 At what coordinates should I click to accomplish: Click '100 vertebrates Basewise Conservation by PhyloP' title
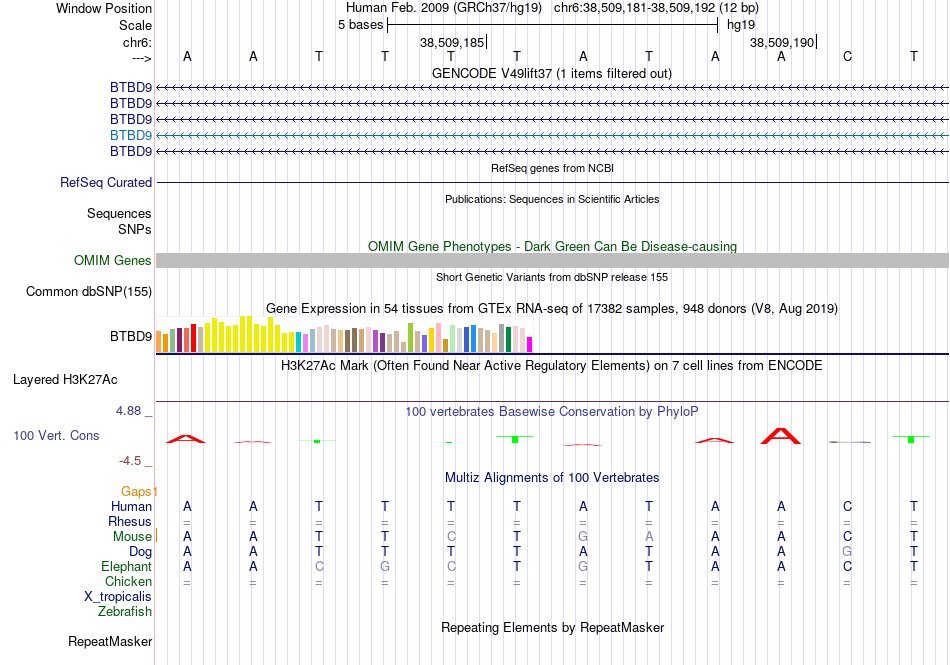click(x=552, y=412)
